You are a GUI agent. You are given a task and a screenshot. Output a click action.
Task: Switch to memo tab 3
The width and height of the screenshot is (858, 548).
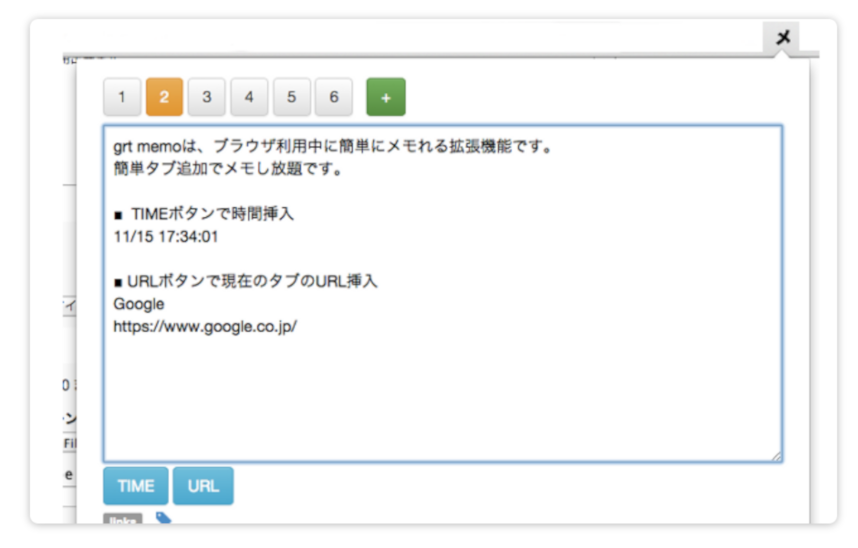(x=206, y=97)
